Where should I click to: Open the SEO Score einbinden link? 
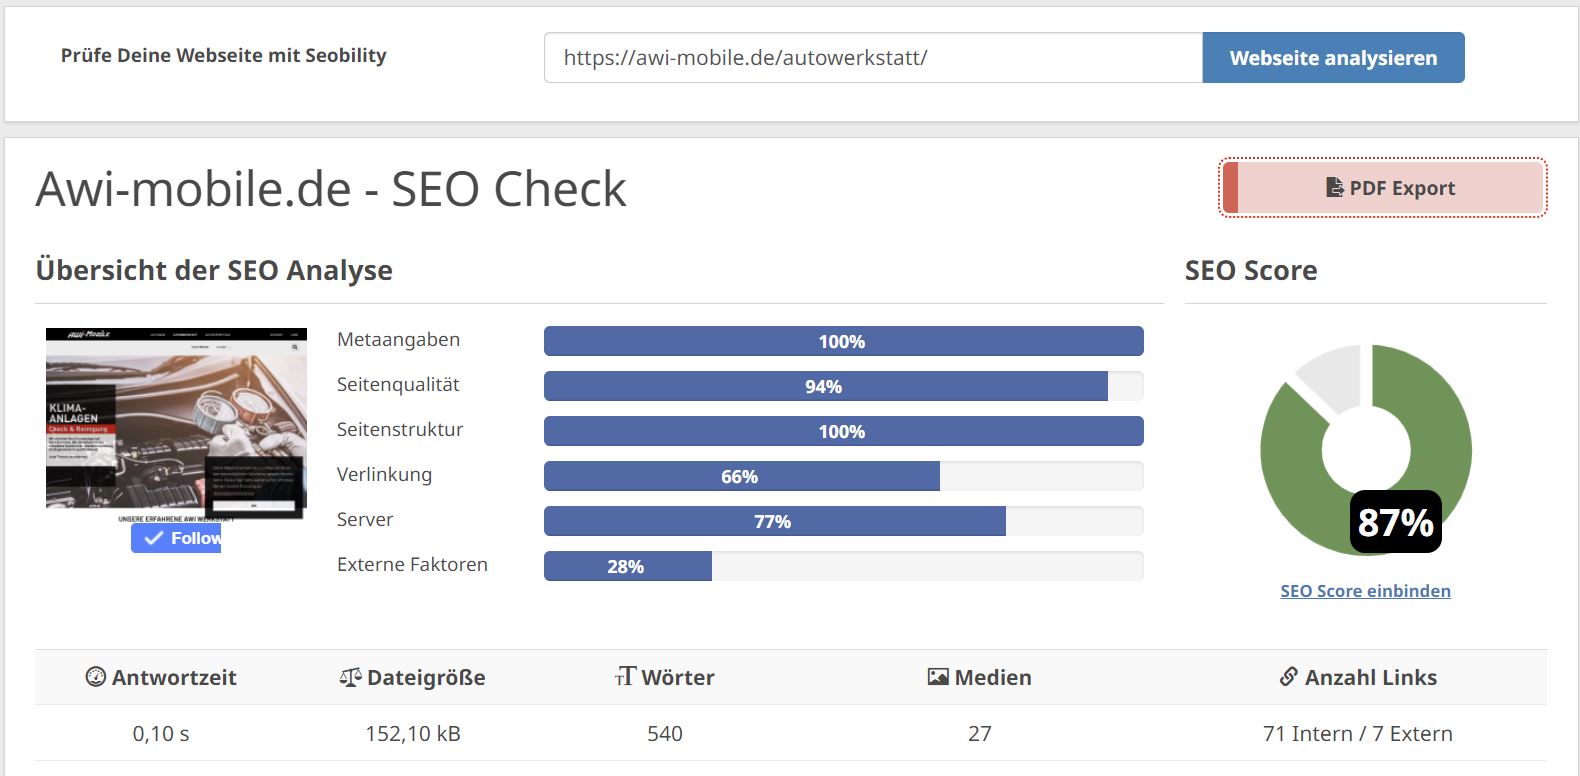point(1365,591)
